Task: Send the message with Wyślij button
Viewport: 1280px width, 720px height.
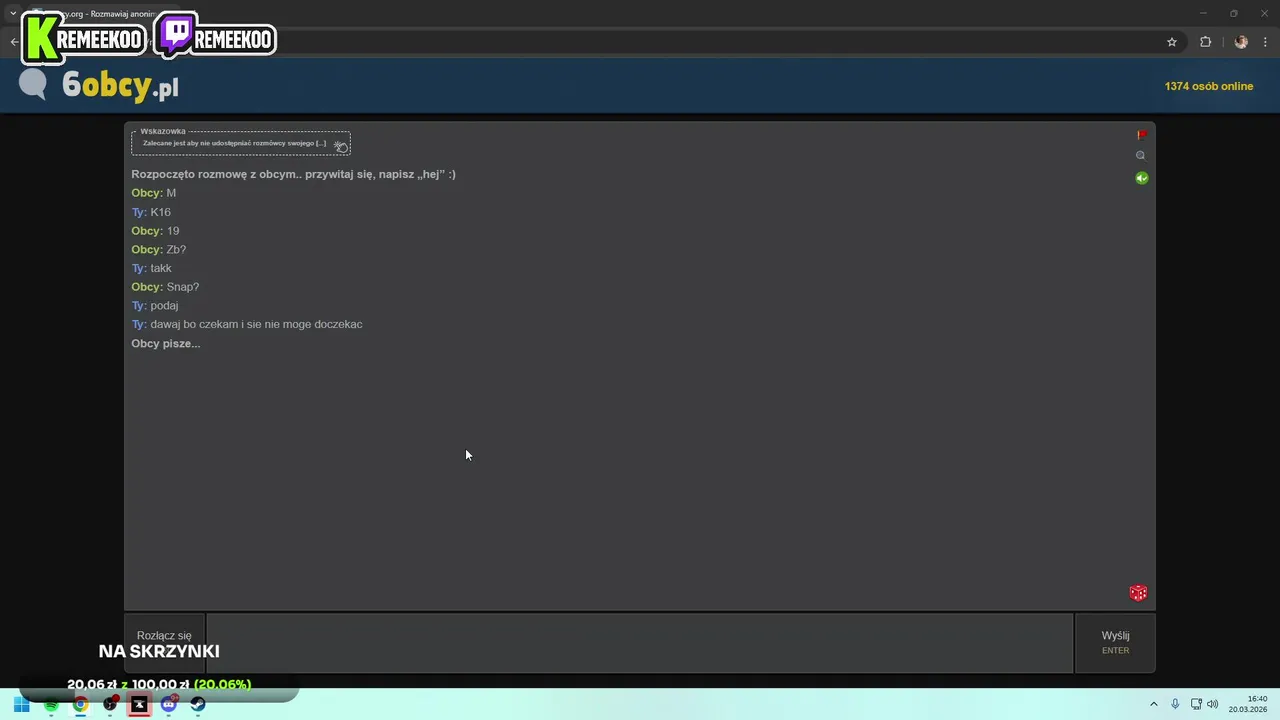Action: click(1115, 643)
